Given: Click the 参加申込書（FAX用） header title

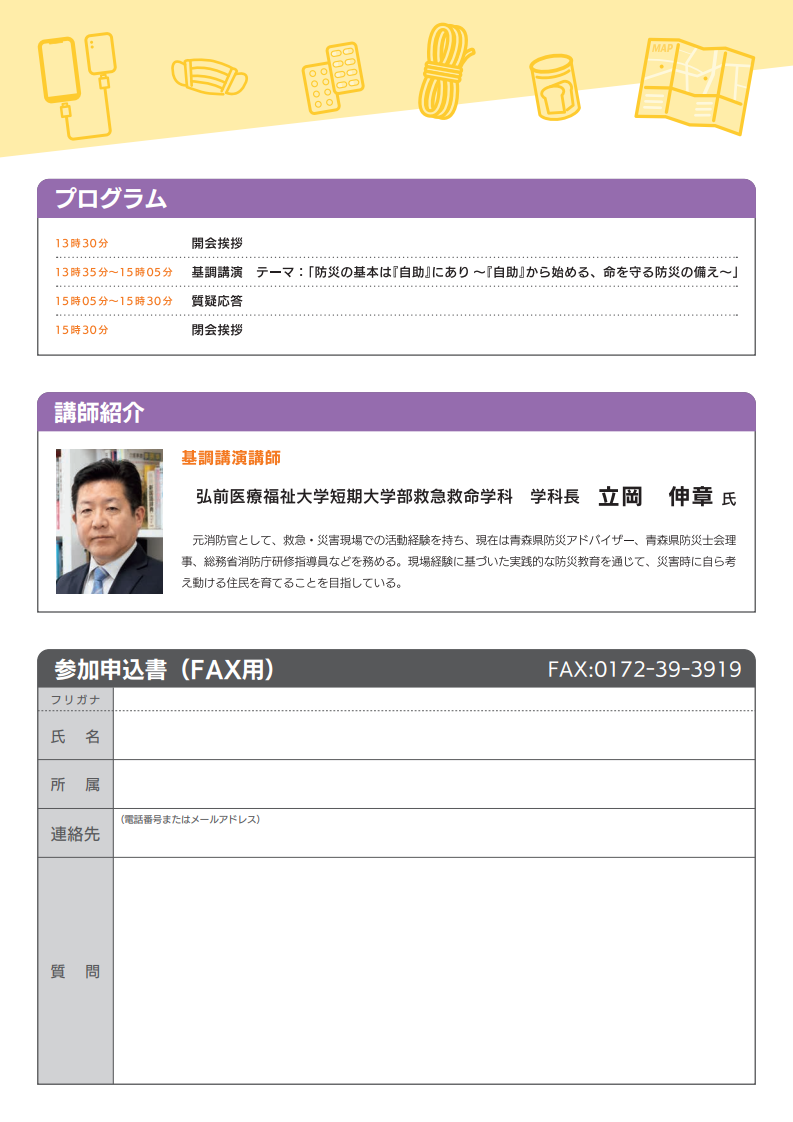Looking at the screenshot, I should 165,669.
